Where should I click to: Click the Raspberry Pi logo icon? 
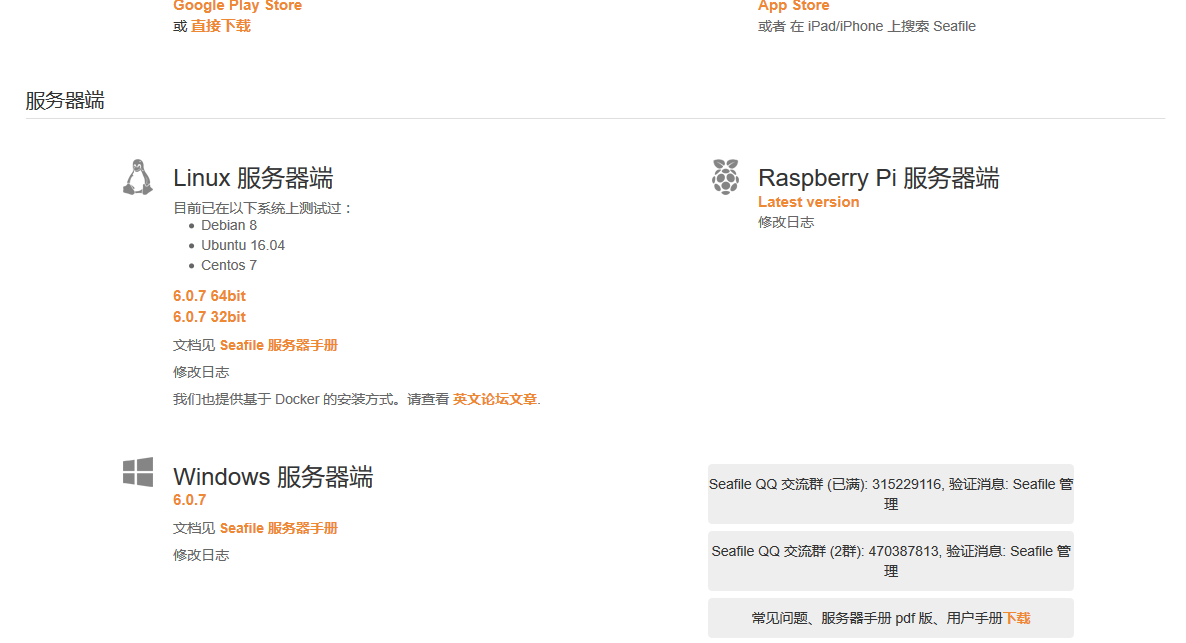[x=725, y=177]
